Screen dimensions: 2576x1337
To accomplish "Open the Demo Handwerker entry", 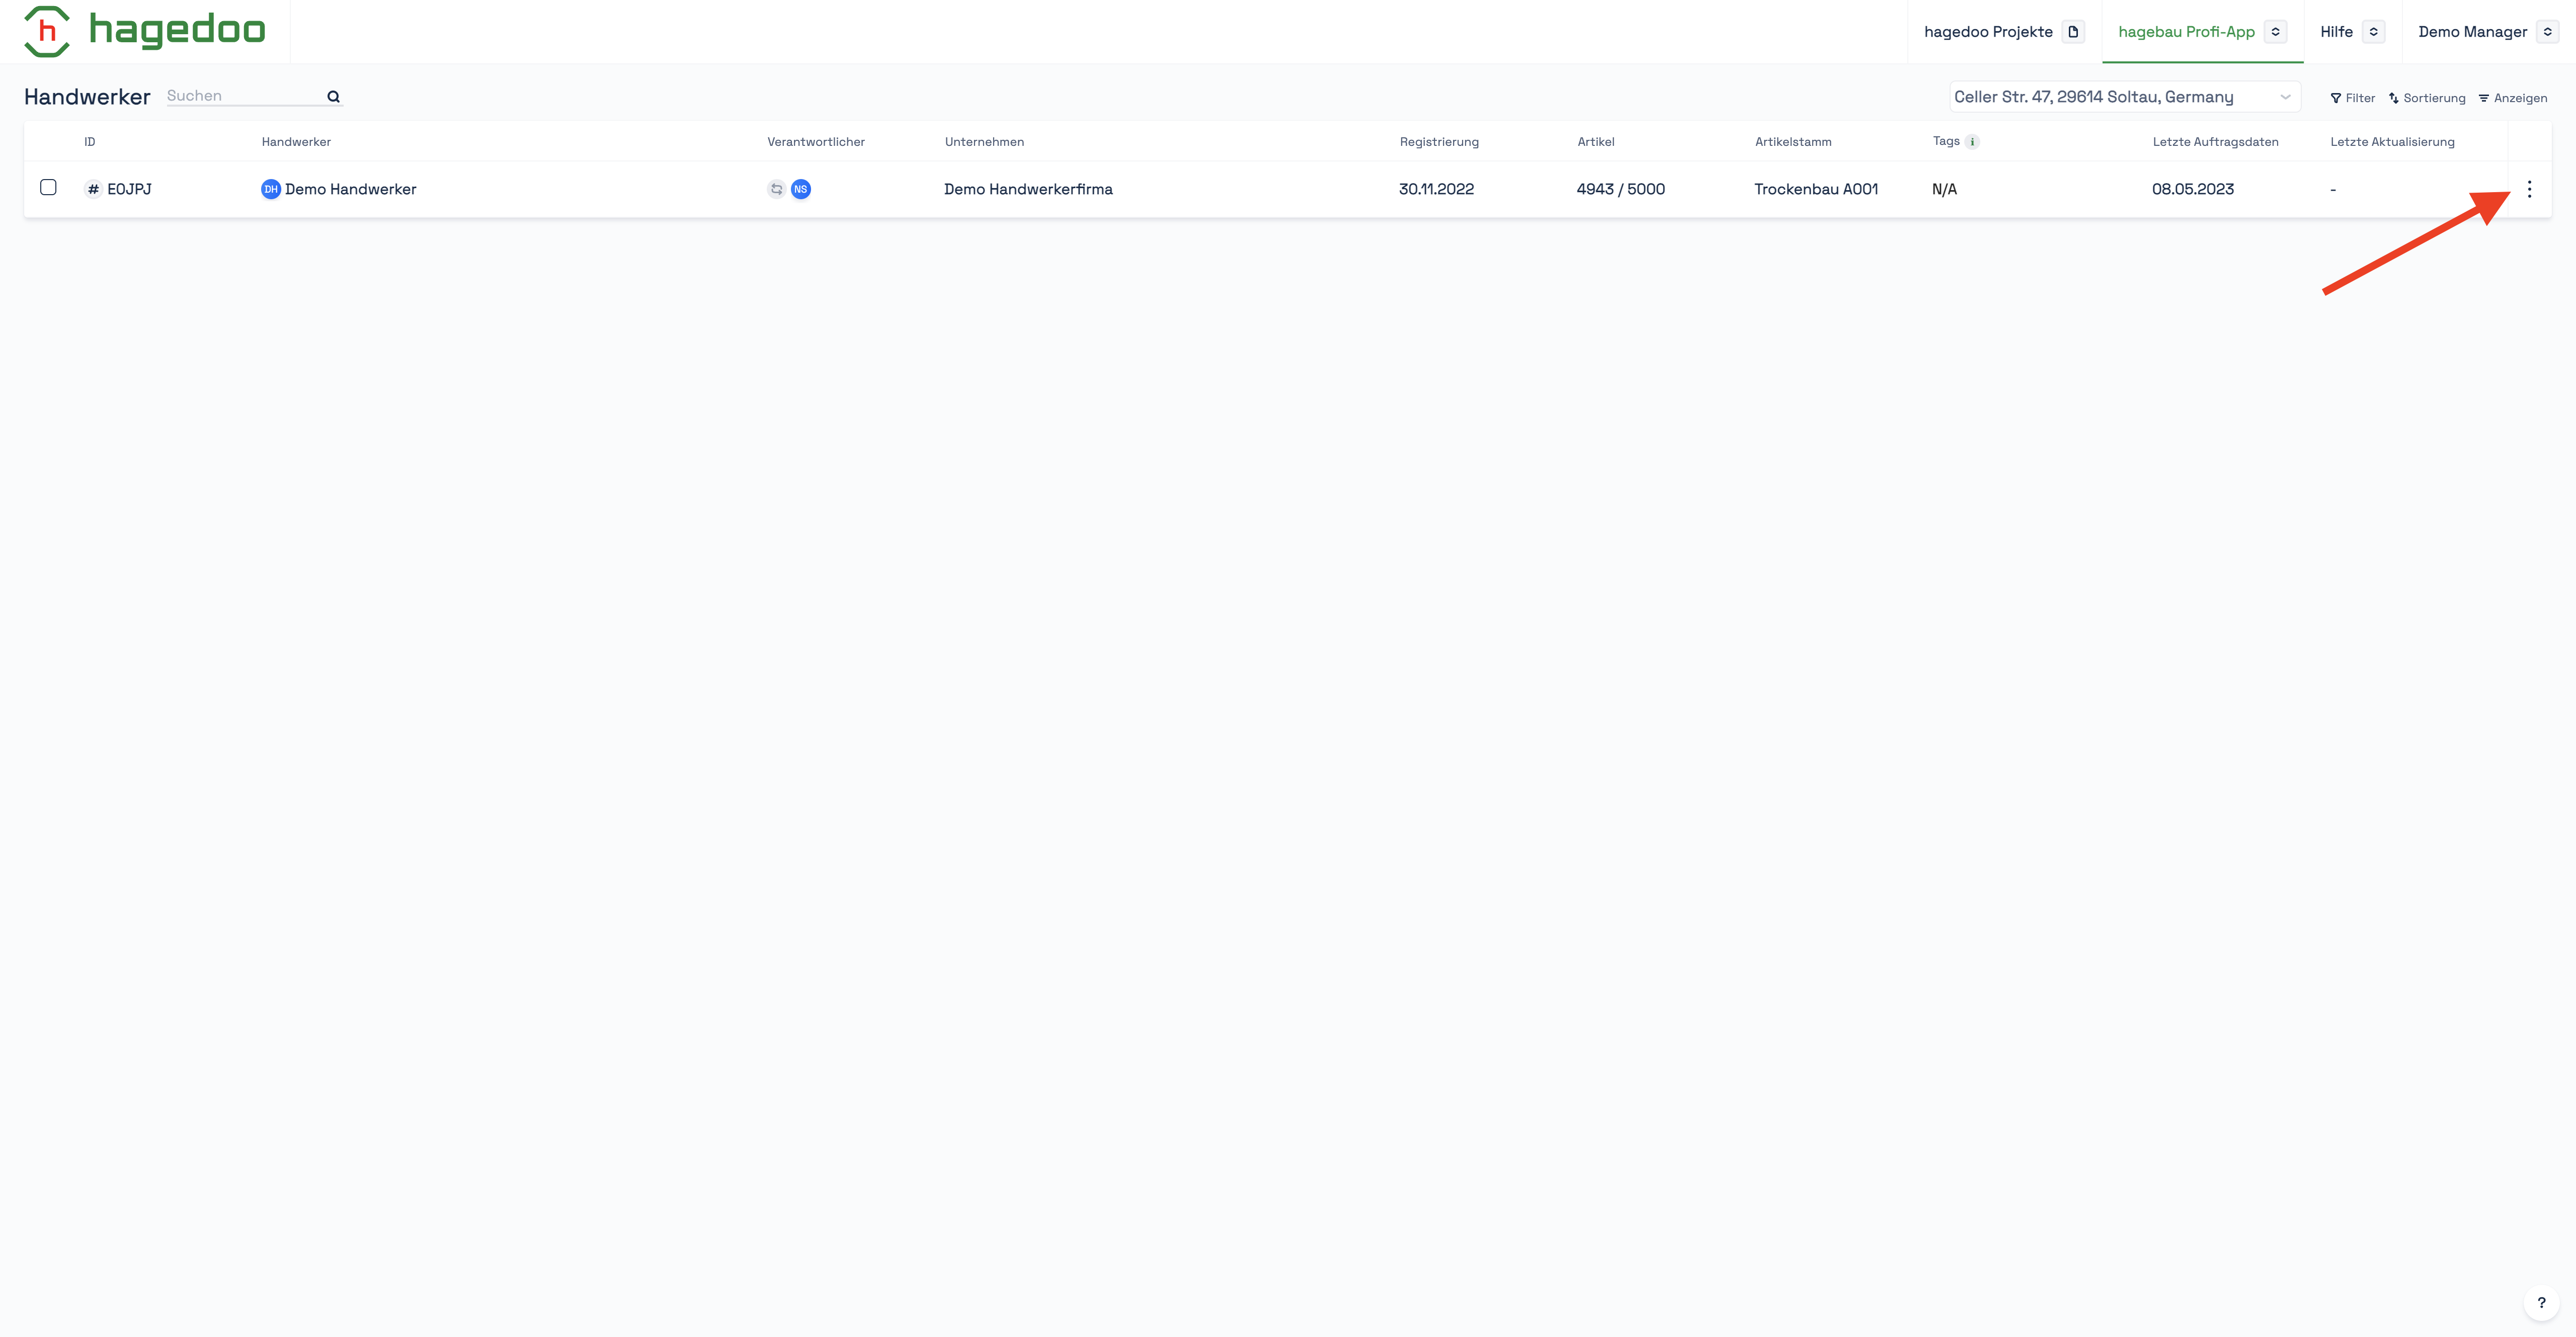I will click(x=350, y=189).
